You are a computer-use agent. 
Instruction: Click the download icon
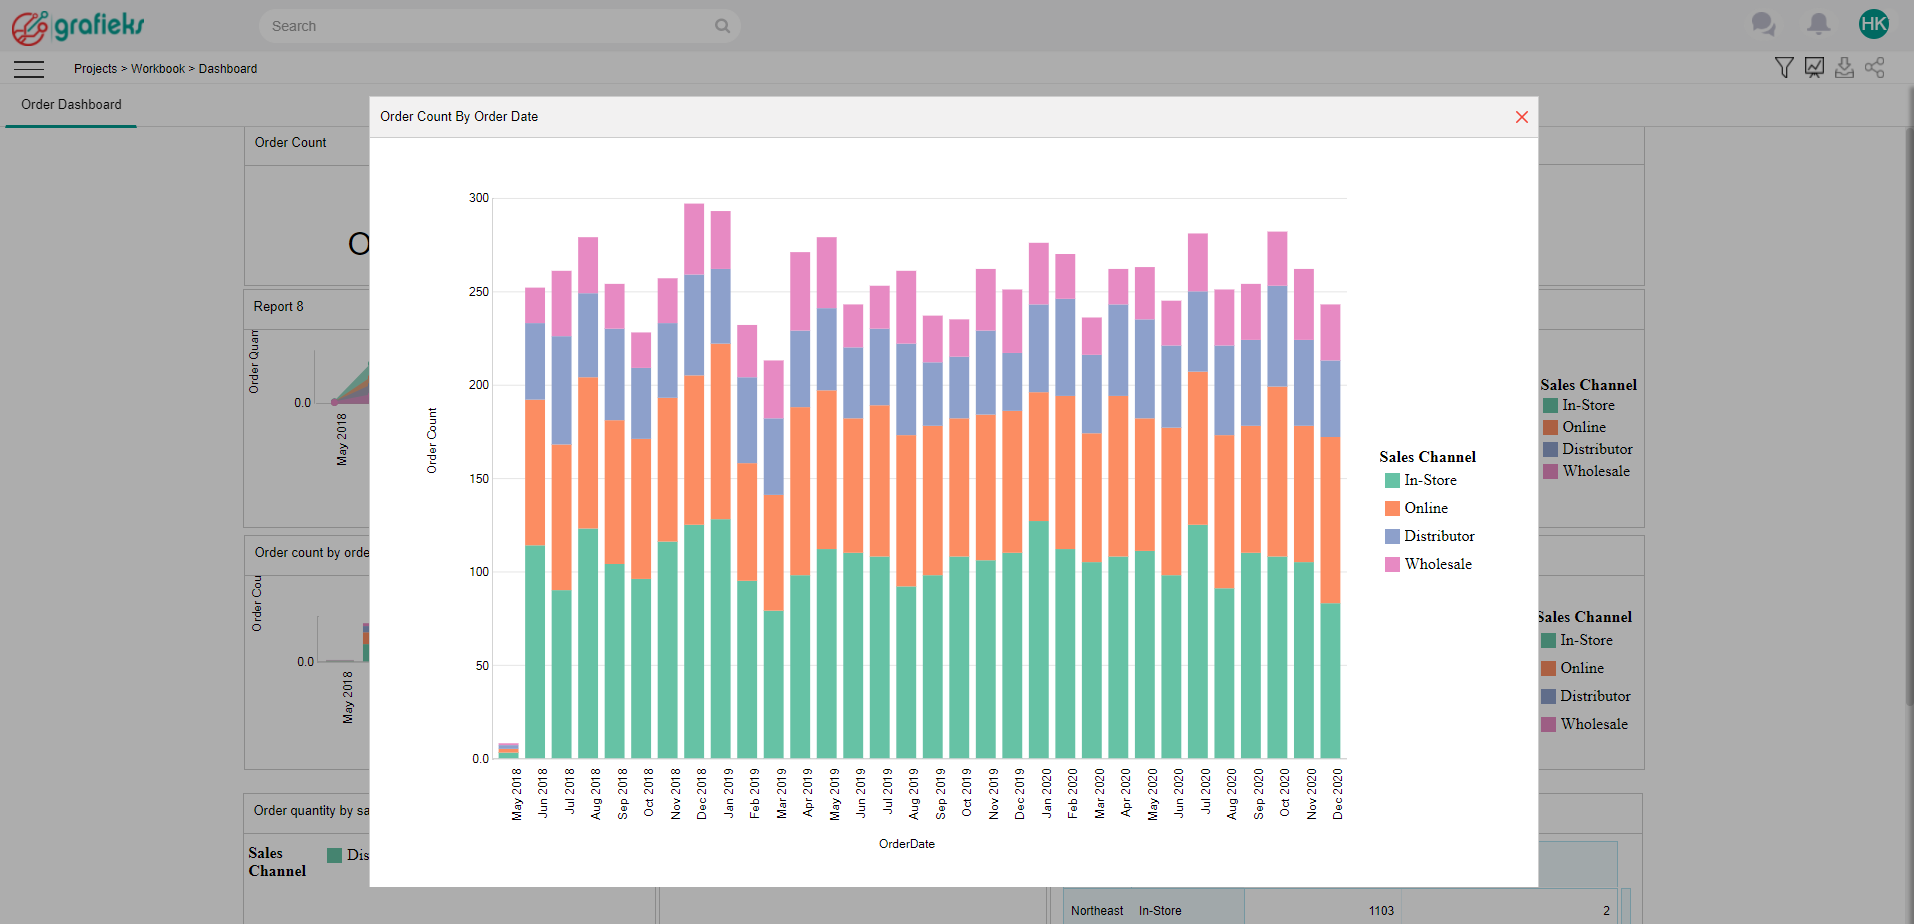[1844, 68]
